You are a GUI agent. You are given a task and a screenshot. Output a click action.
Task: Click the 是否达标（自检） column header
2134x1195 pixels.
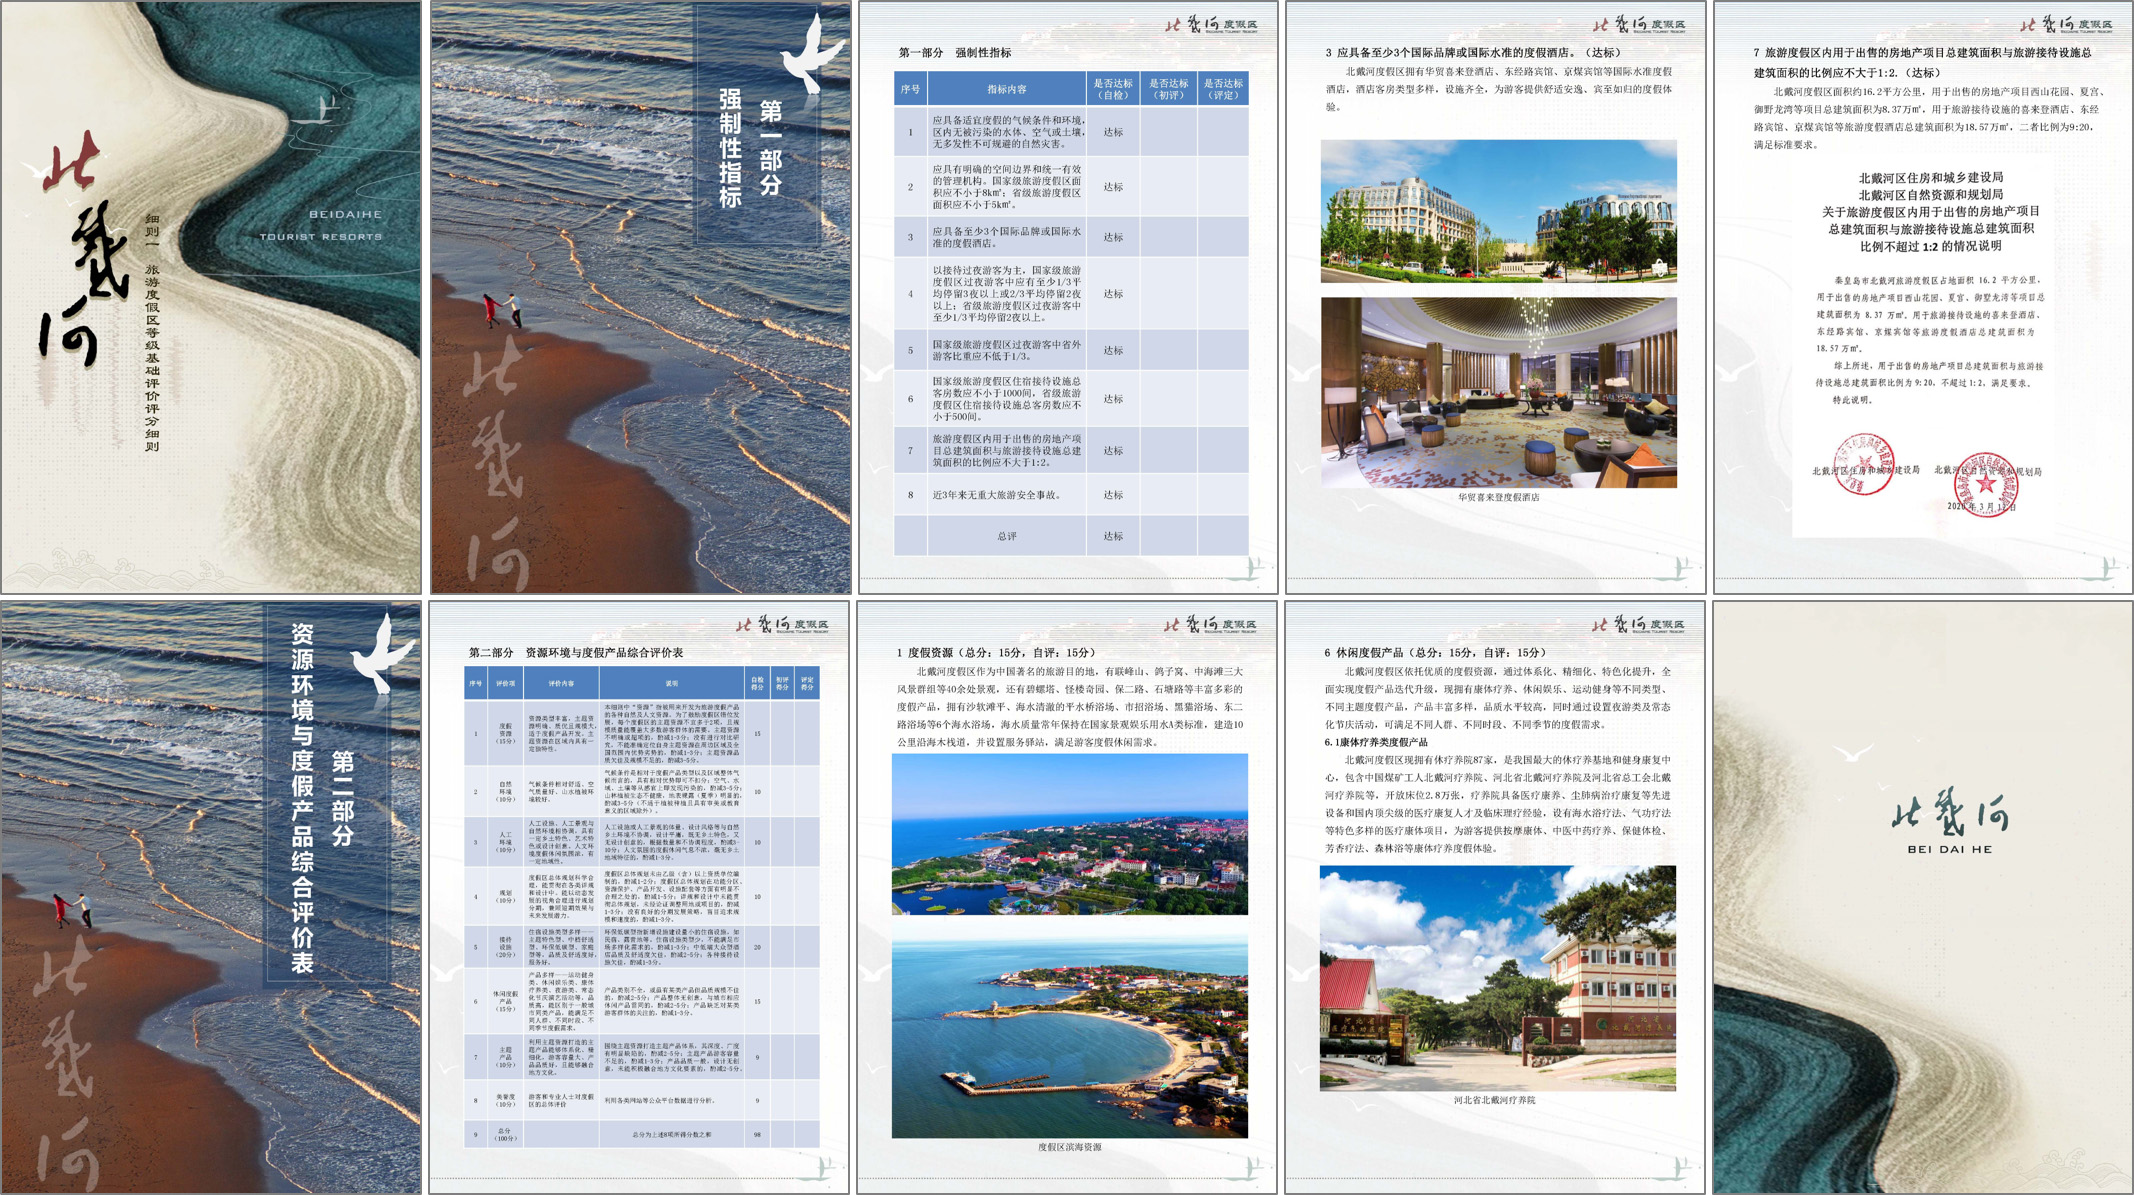click(x=1113, y=89)
